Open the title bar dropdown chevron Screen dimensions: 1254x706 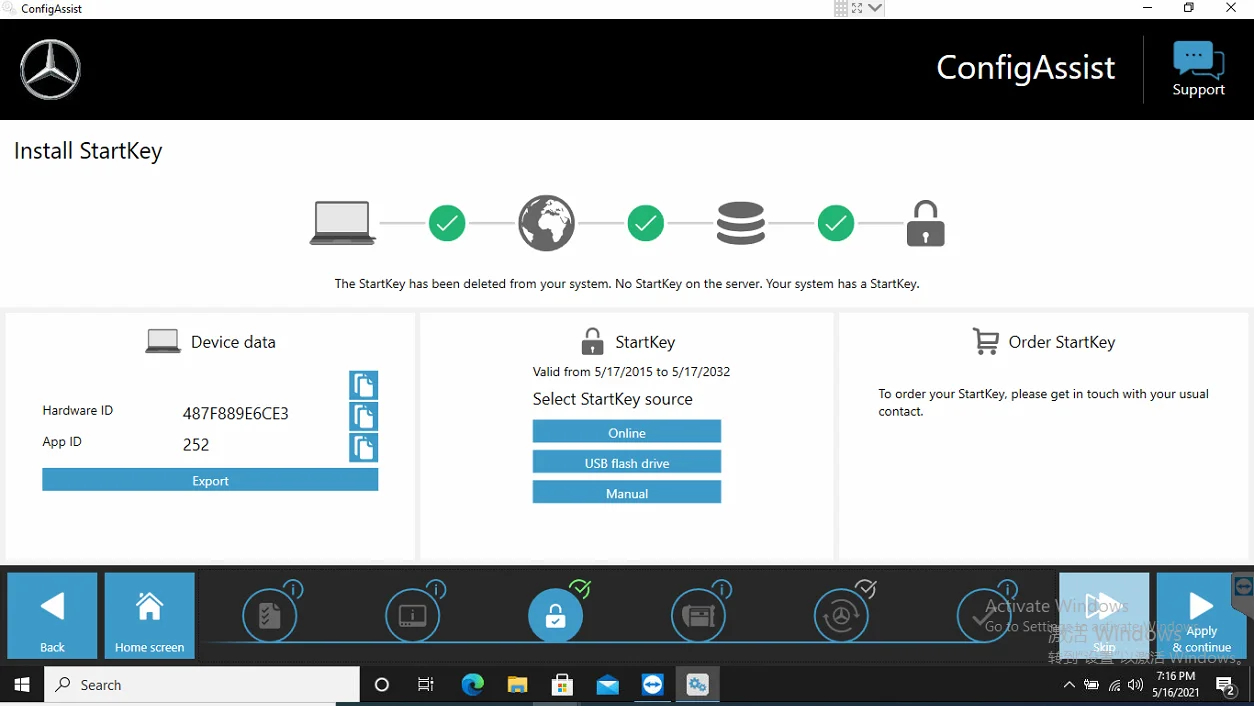click(875, 8)
